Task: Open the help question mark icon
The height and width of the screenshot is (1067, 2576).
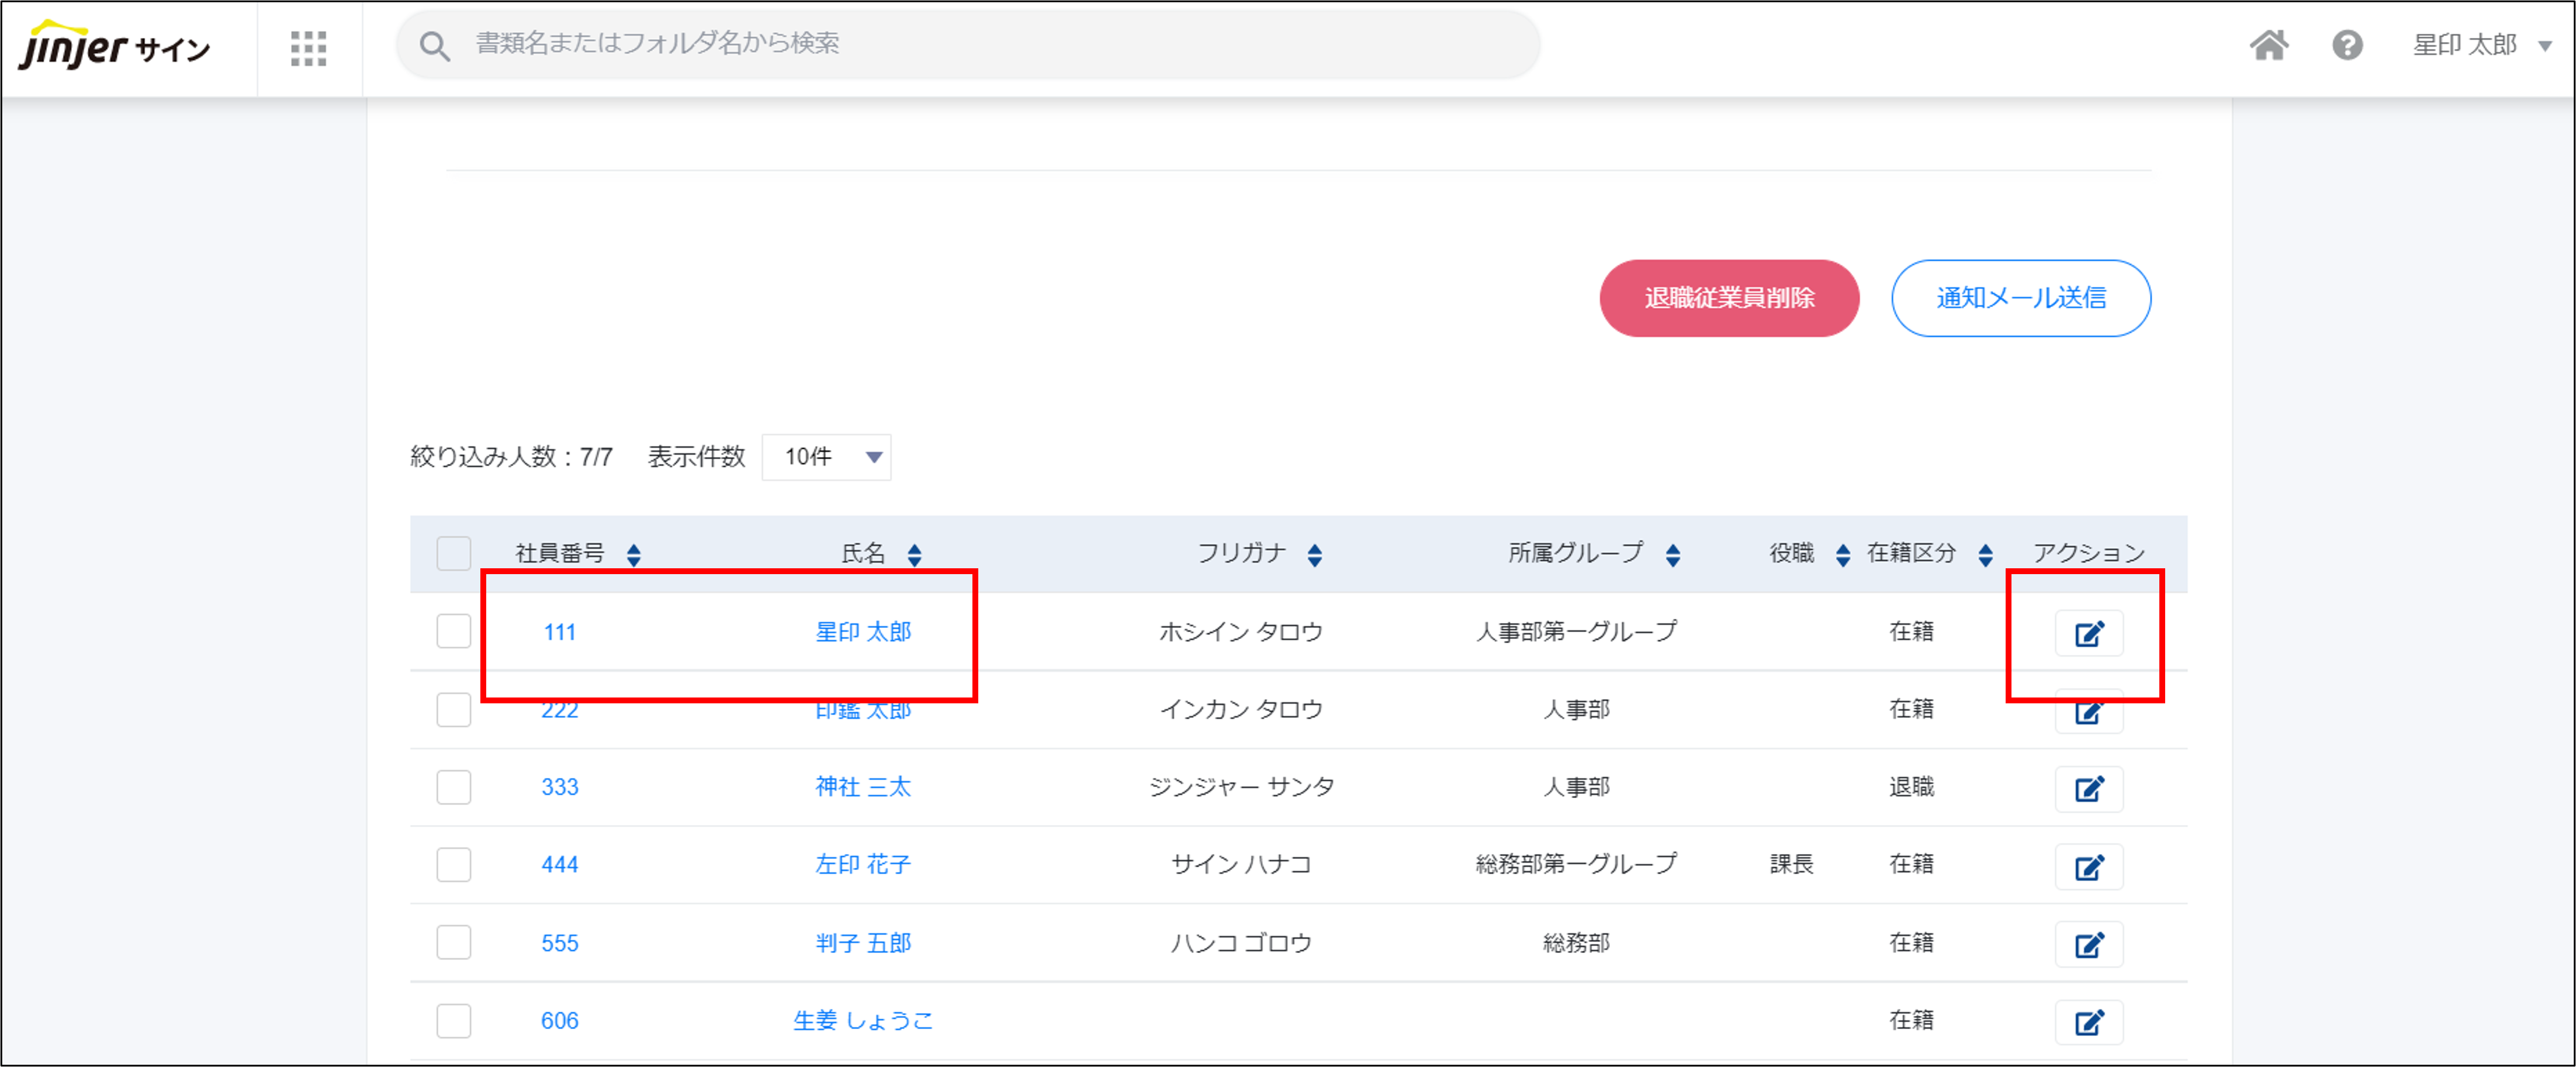Action: tap(2347, 45)
